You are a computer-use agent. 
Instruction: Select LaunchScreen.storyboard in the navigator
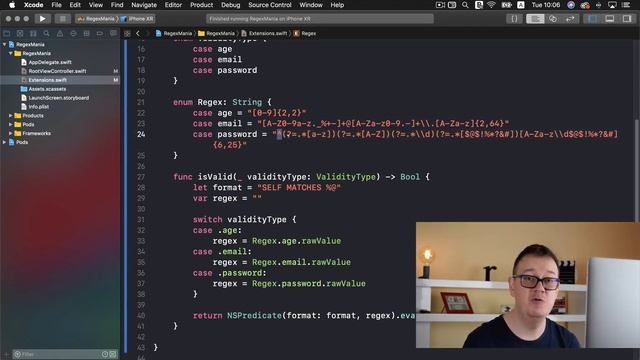point(60,98)
